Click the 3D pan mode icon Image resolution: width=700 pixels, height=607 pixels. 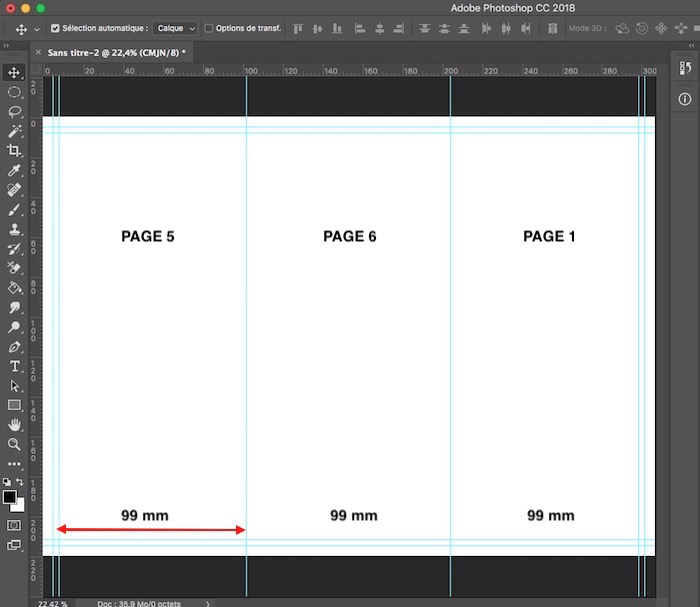coord(661,29)
